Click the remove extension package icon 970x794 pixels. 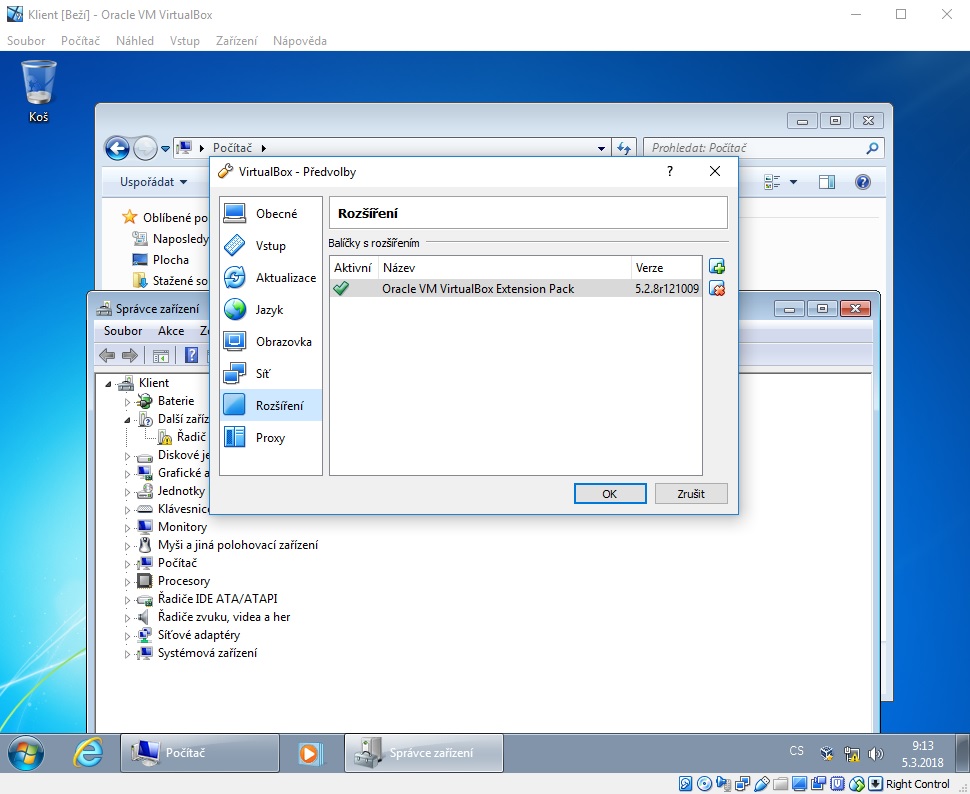[716, 289]
